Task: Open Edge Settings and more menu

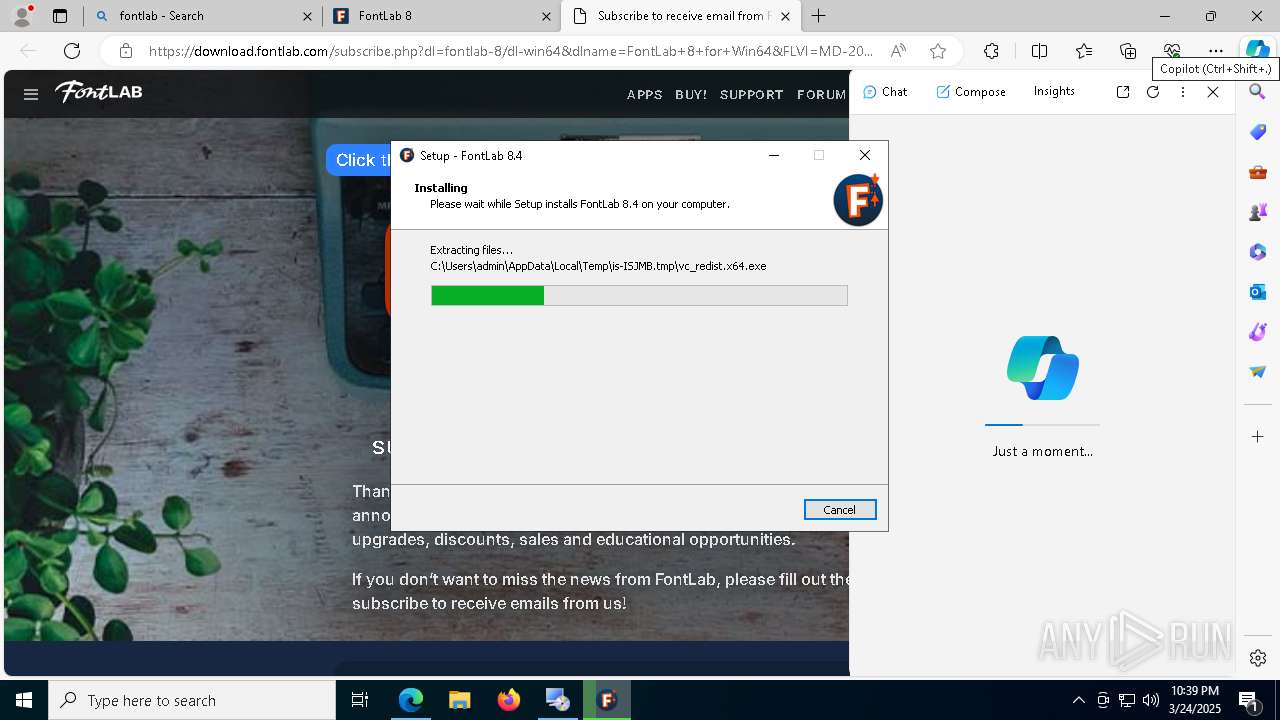Action: click(1216, 51)
